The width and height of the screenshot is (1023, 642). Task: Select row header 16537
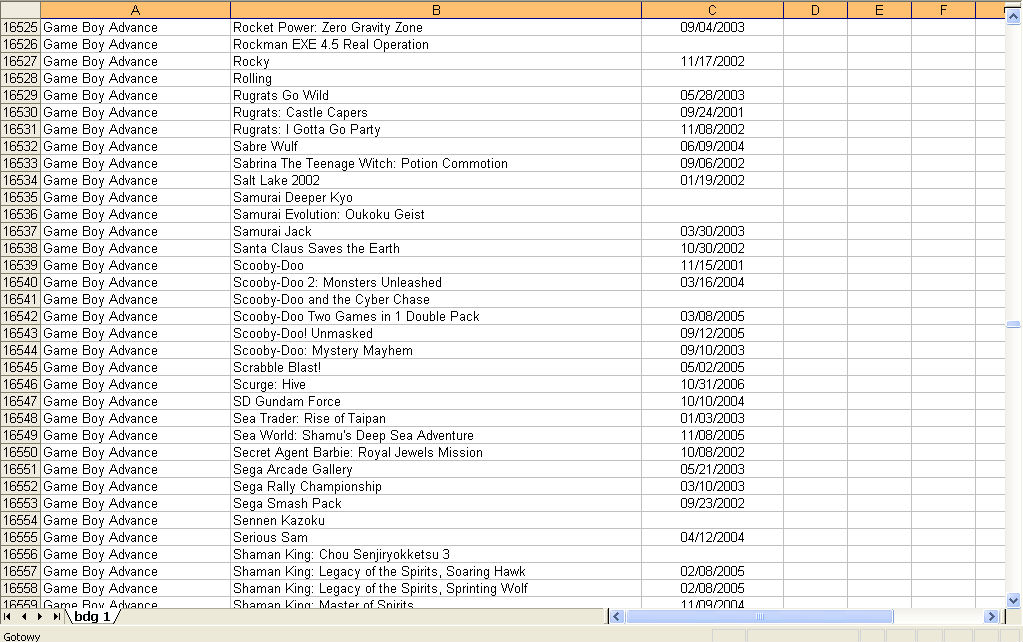(20, 231)
